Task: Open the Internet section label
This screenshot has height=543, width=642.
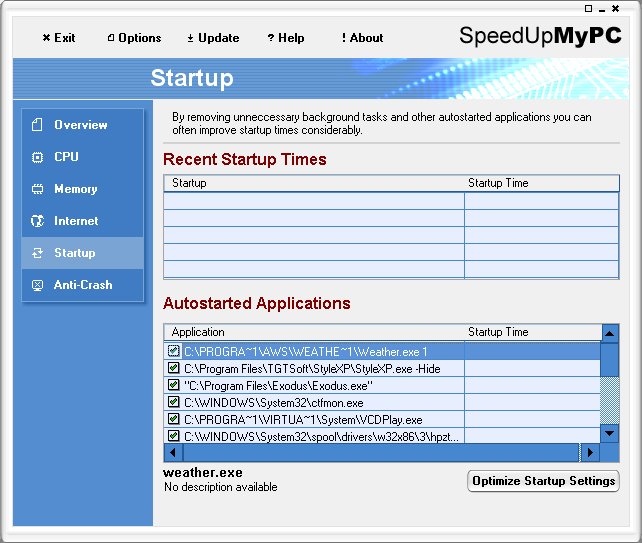Action: click(x=76, y=221)
